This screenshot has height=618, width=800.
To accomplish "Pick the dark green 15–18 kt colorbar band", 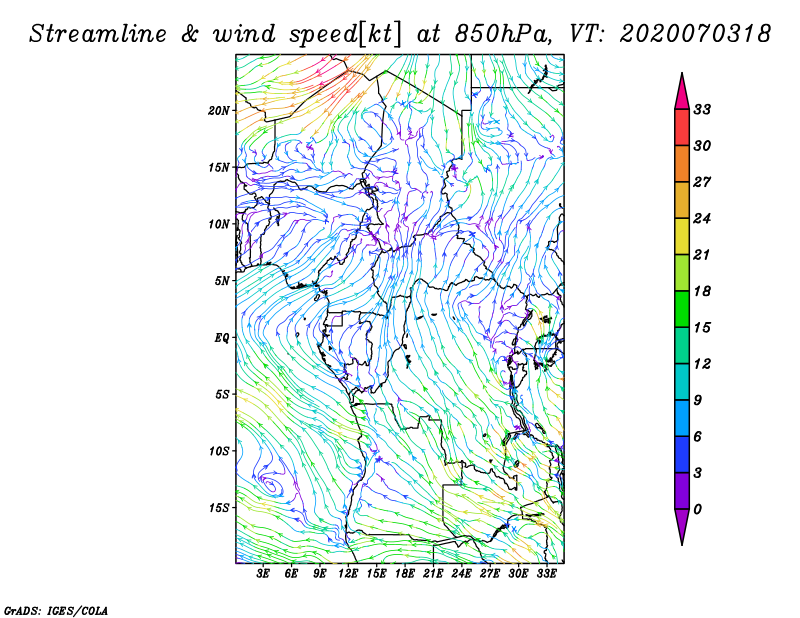I will 682,309.
